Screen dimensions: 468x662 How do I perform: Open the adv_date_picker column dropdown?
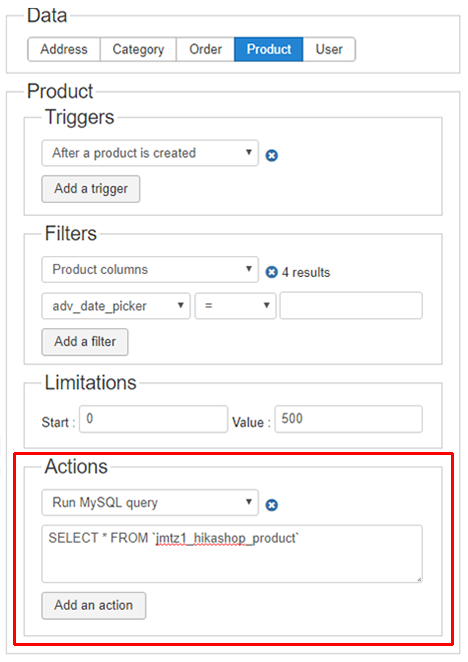(x=116, y=306)
